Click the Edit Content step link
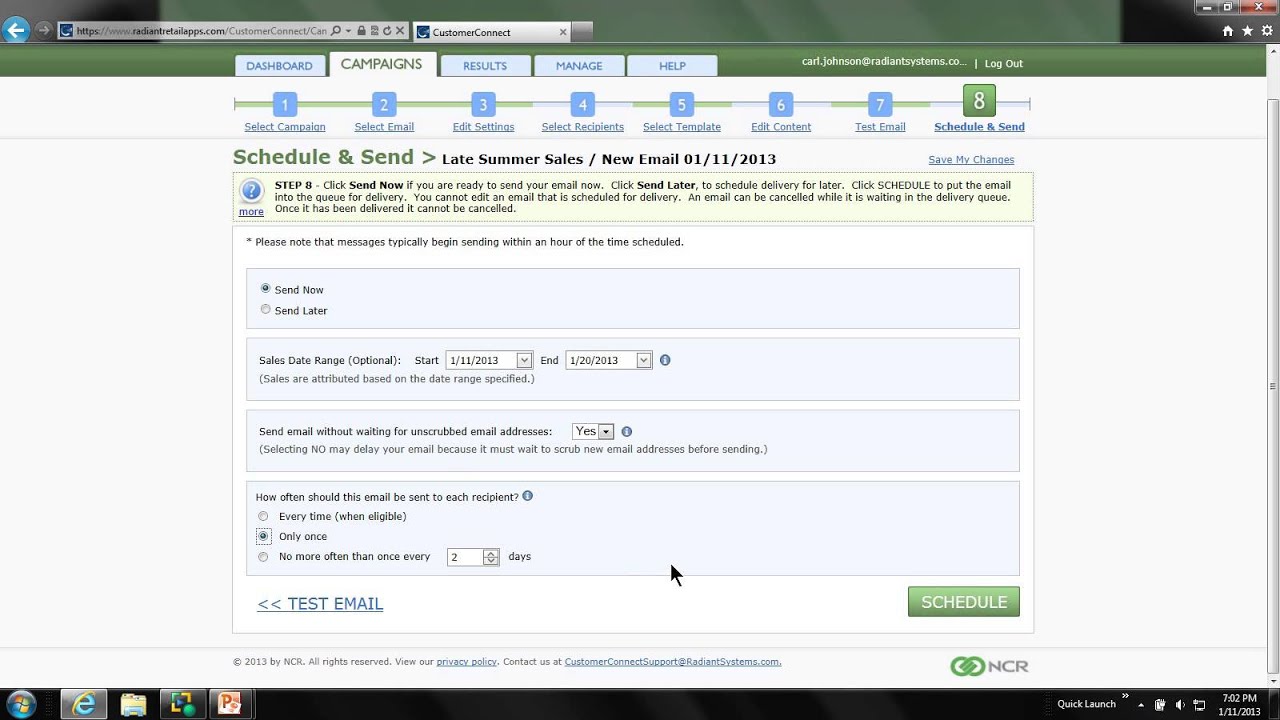 coord(781,127)
